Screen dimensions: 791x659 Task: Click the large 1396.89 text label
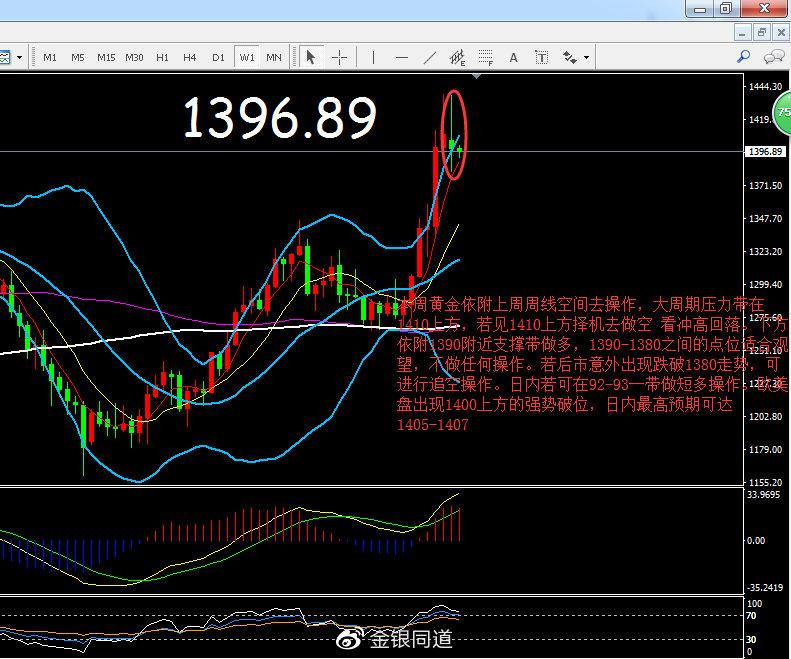click(x=280, y=118)
